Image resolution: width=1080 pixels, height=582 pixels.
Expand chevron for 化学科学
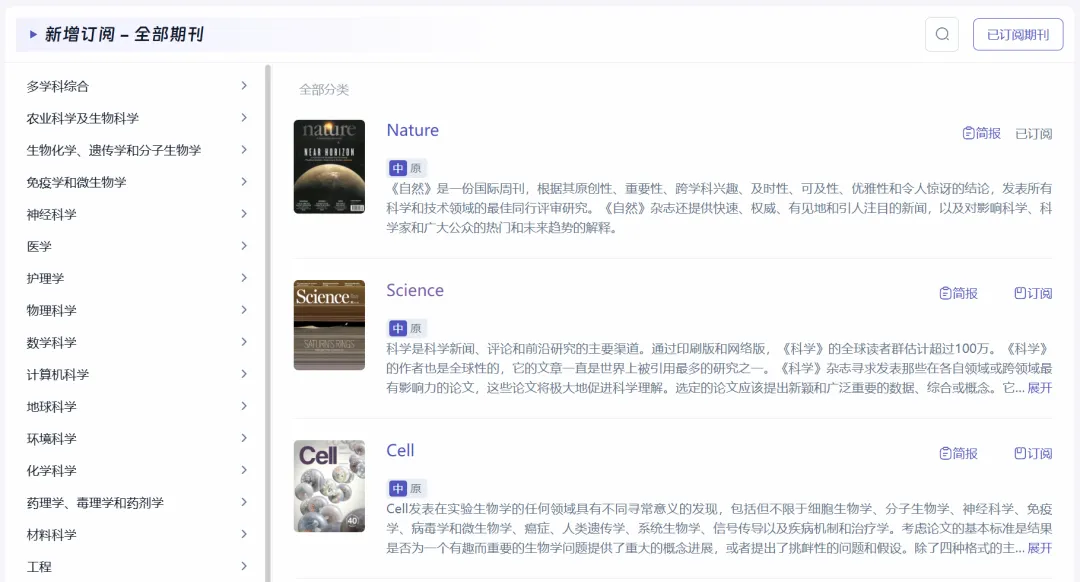pyautogui.click(x=244, y=470)
